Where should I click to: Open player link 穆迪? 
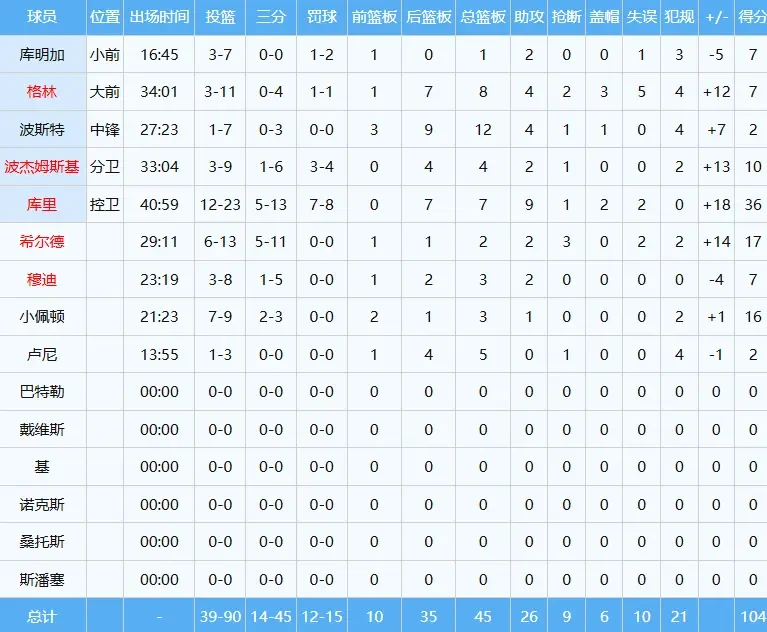pyautogui.click(x=42, y=280)
